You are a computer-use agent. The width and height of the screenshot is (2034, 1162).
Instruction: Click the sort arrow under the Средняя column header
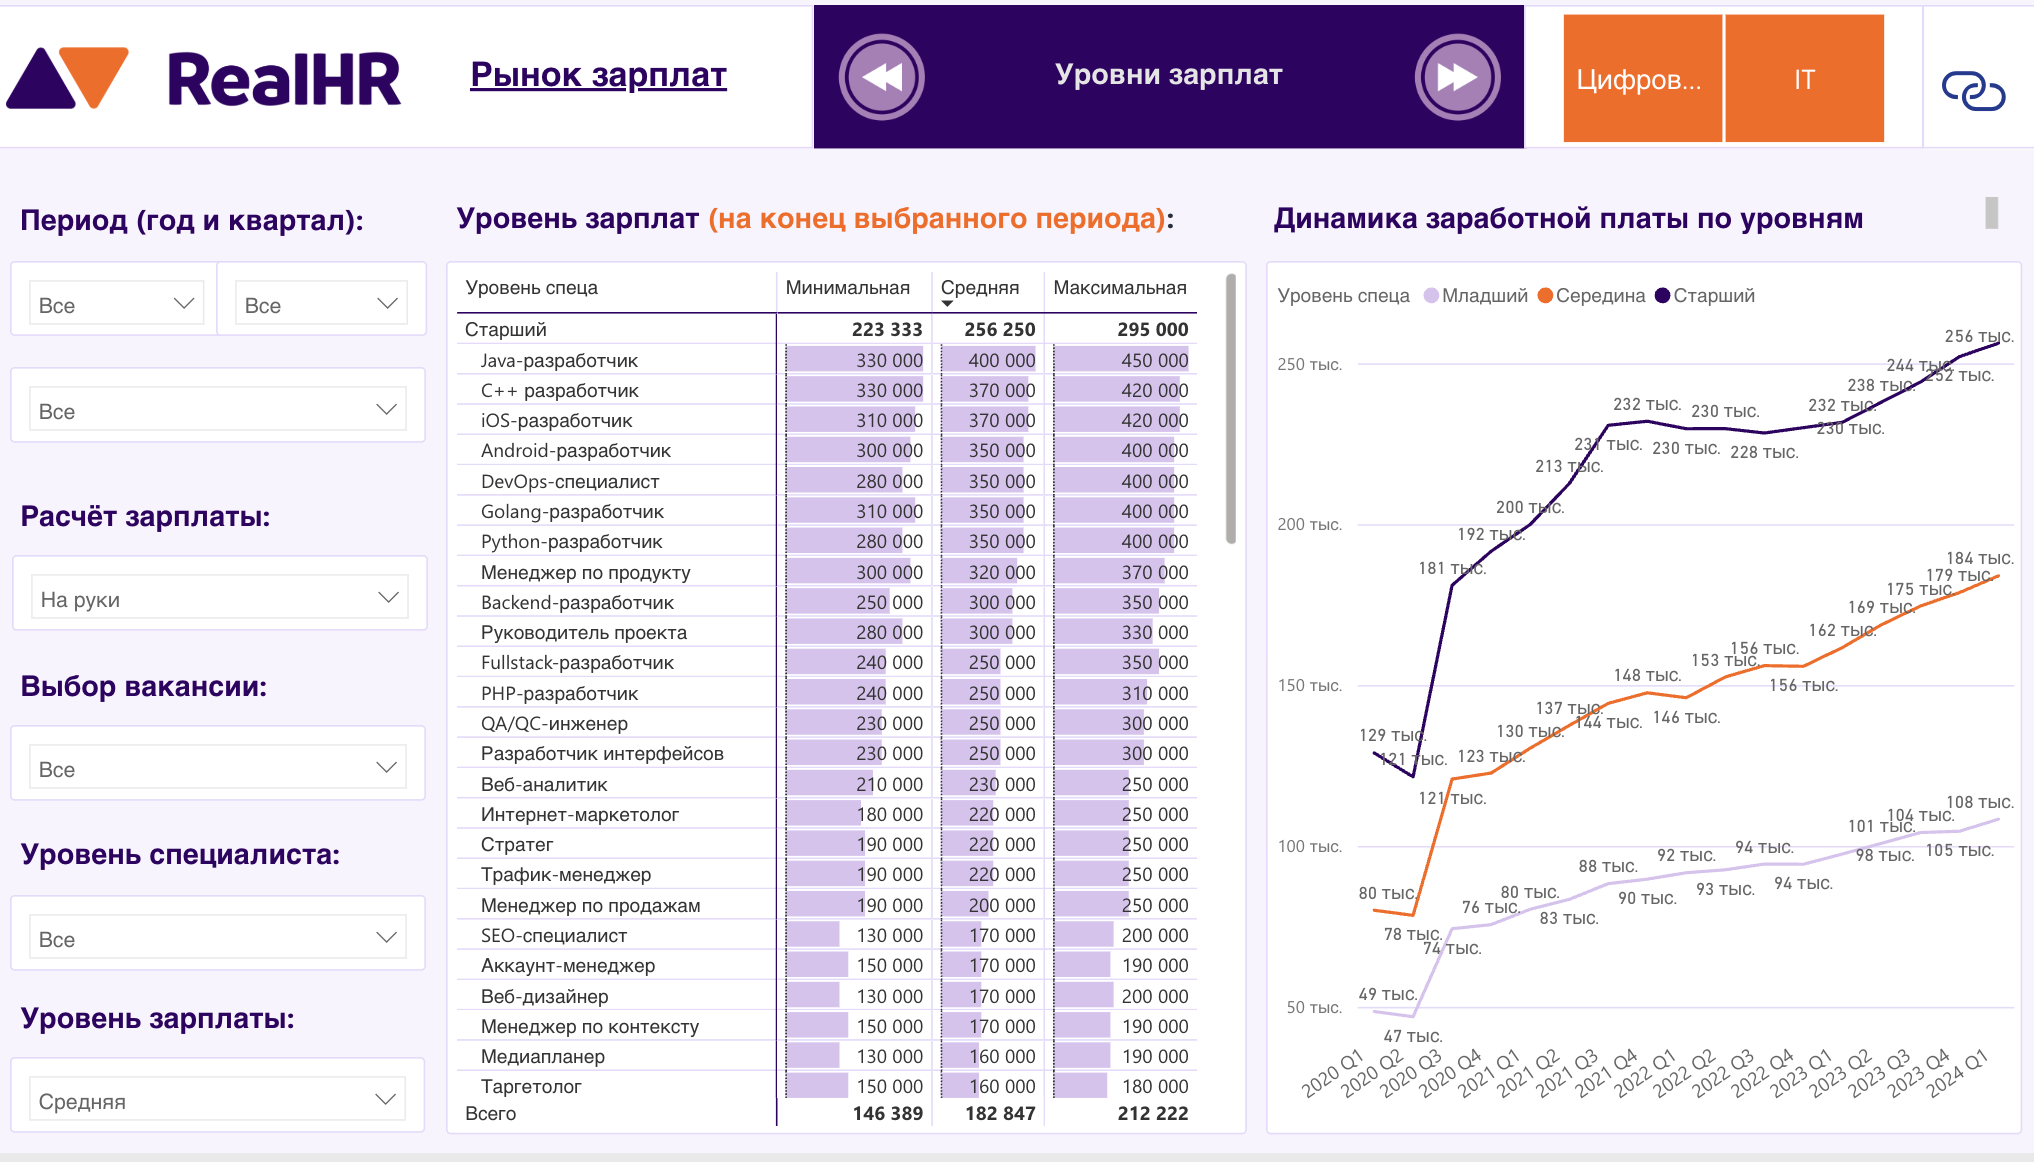(x=946, y=305)
